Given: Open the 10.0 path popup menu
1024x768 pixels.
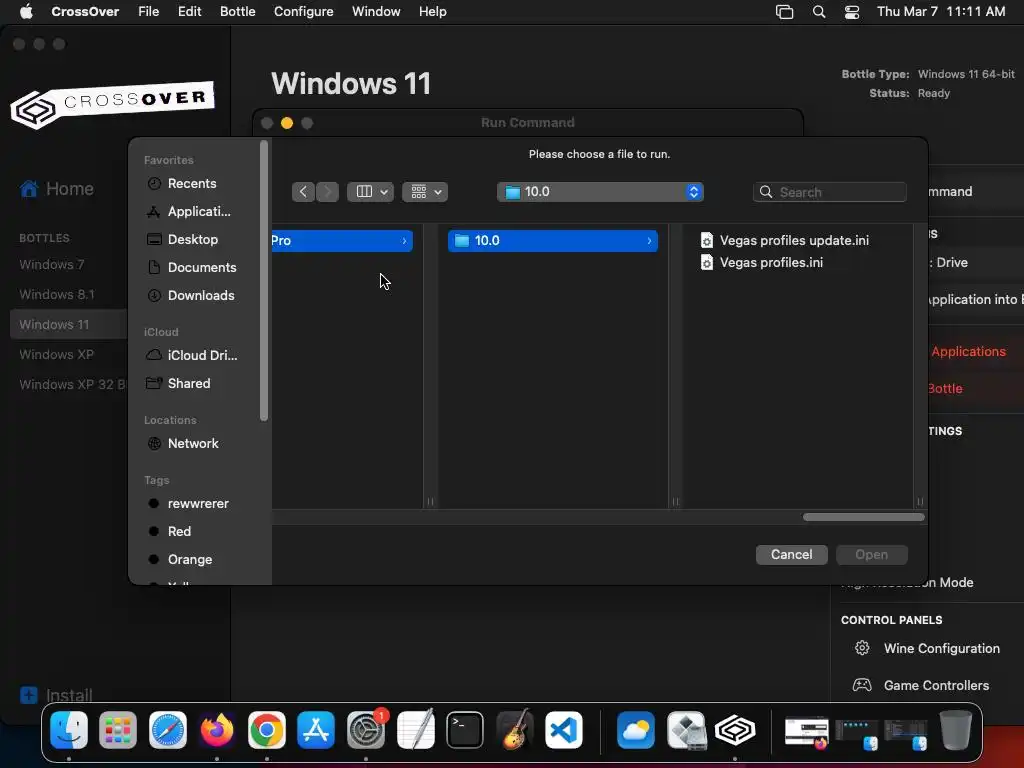Looking at the screenshot, I should point(600,192).
